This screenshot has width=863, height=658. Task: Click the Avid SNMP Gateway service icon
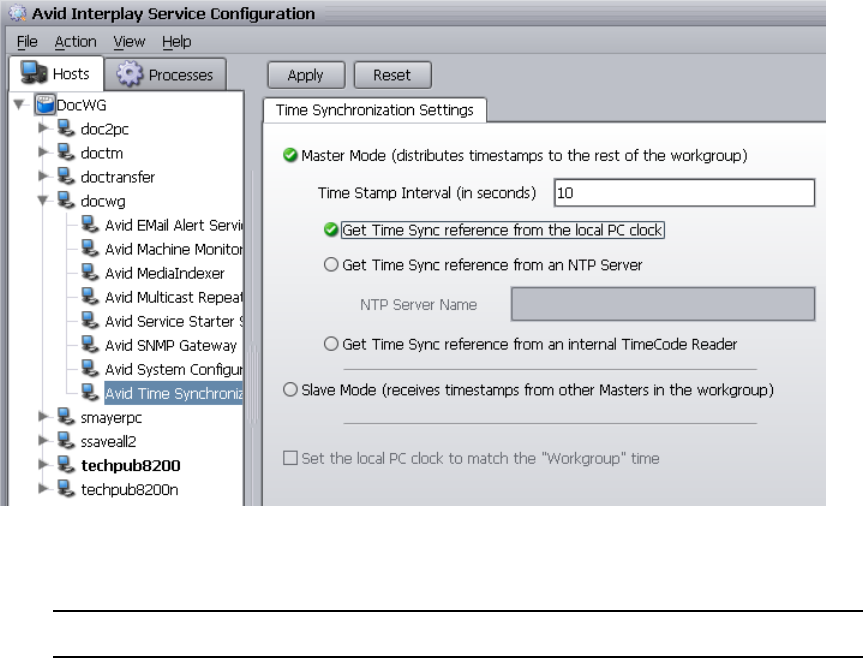90,344
